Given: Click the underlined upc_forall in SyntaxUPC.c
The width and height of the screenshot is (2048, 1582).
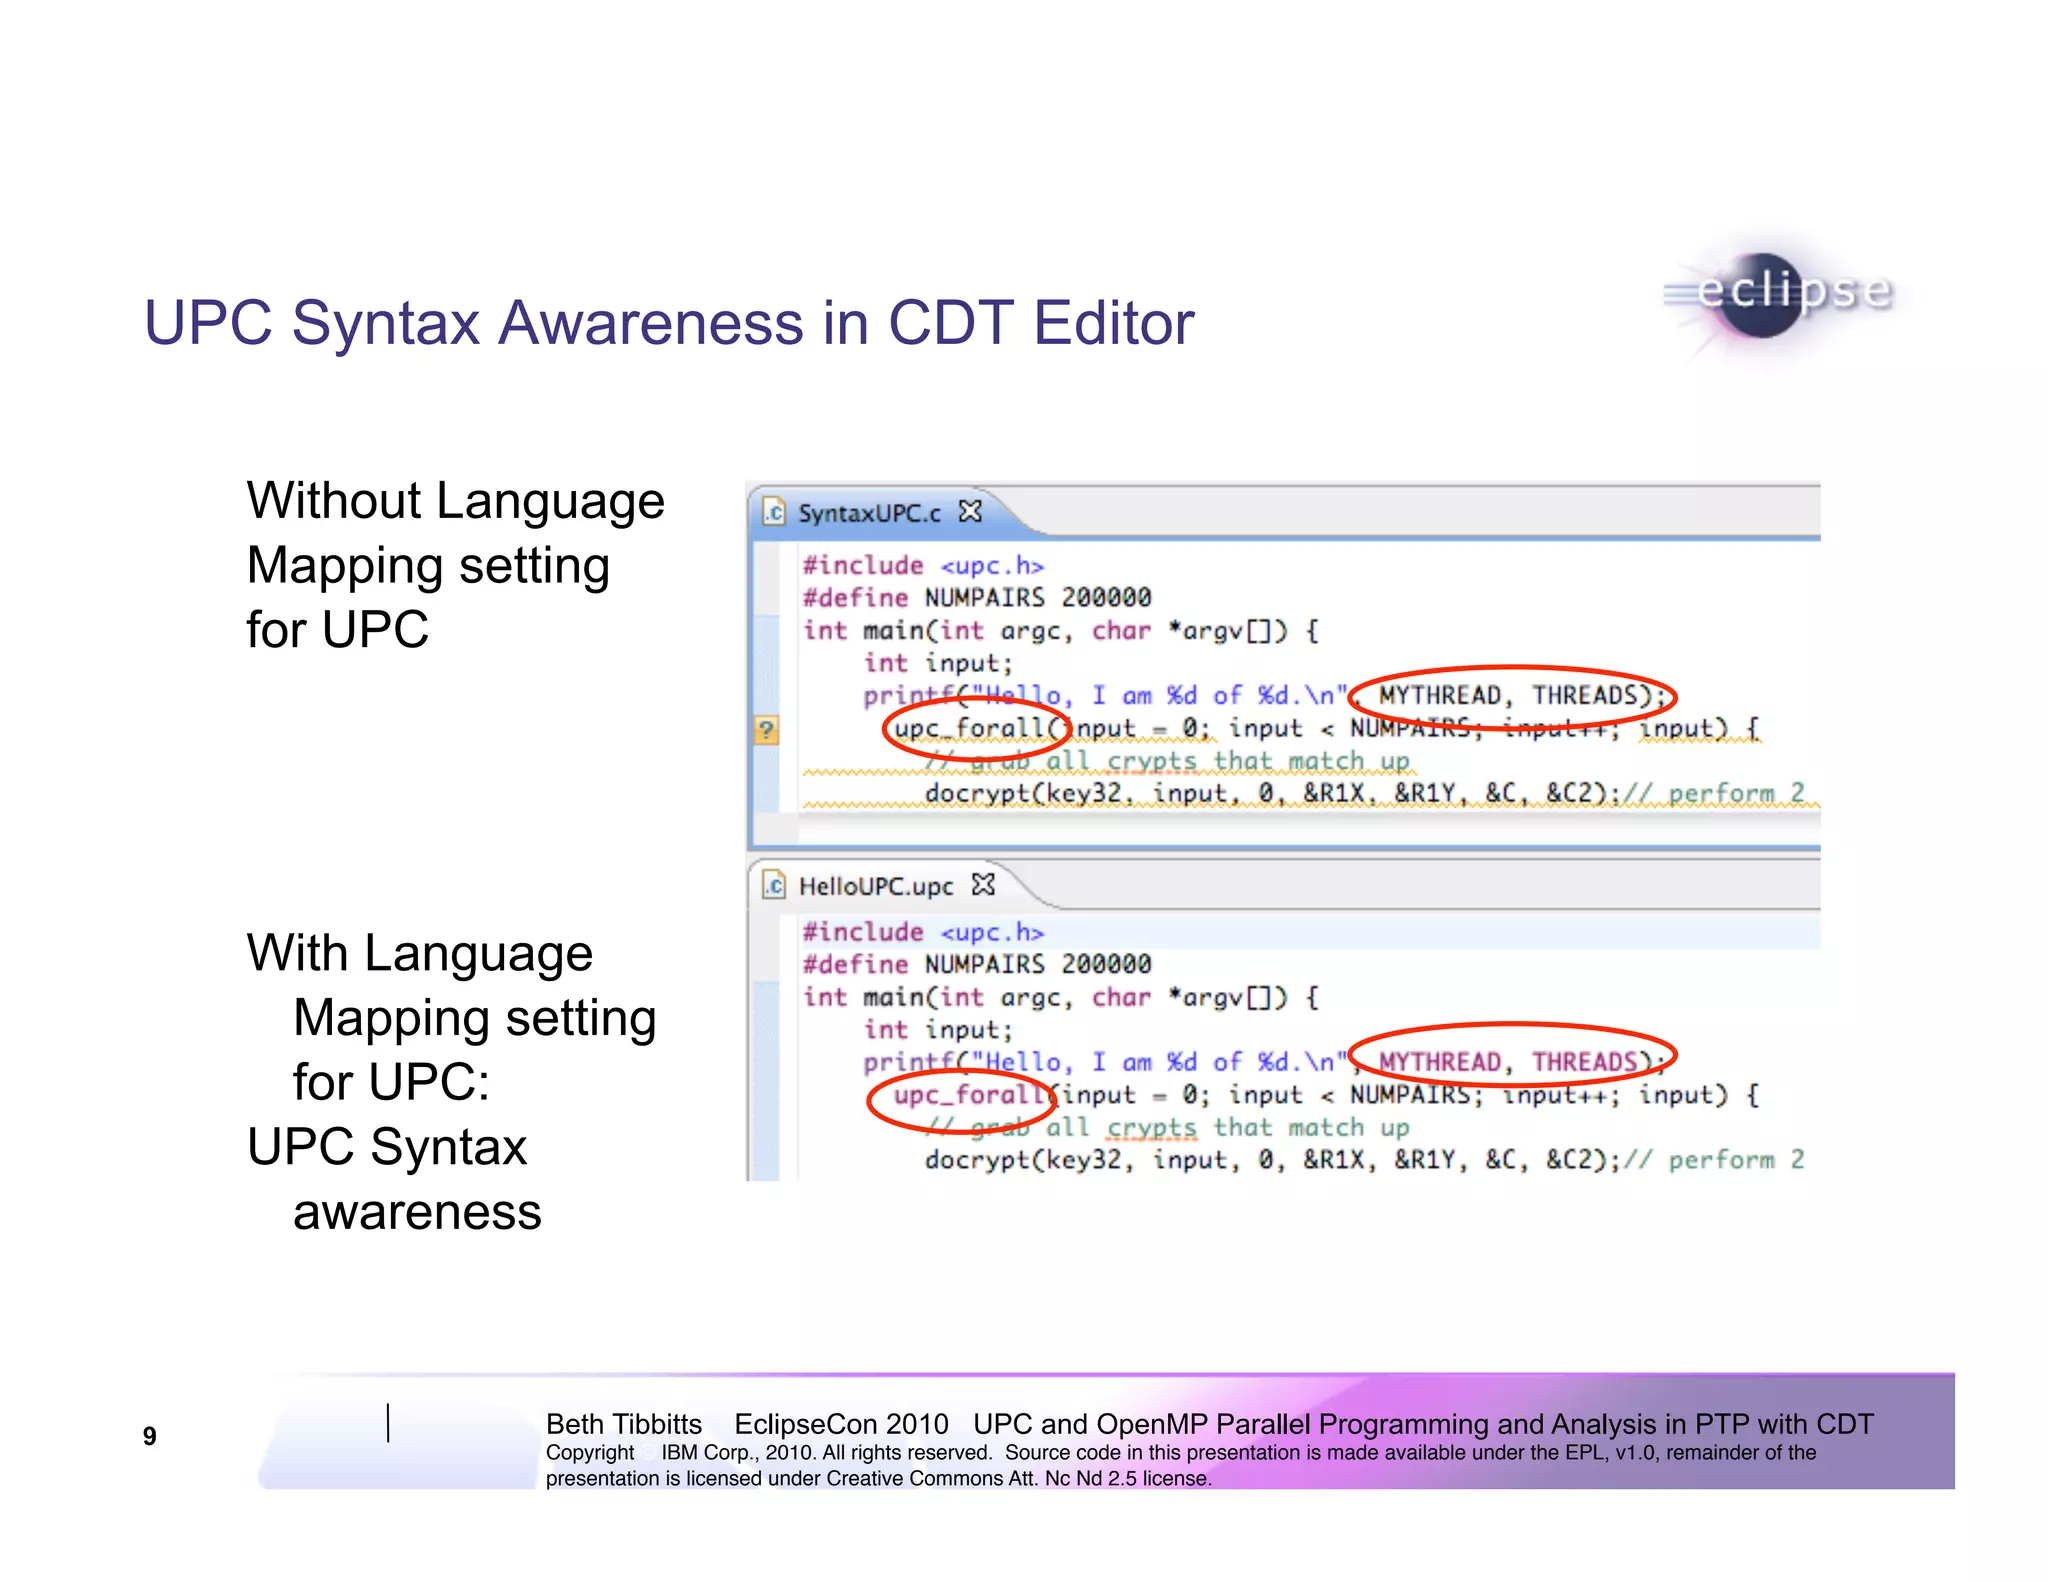Looking at the screenshot, I should (x=969, y=728).
